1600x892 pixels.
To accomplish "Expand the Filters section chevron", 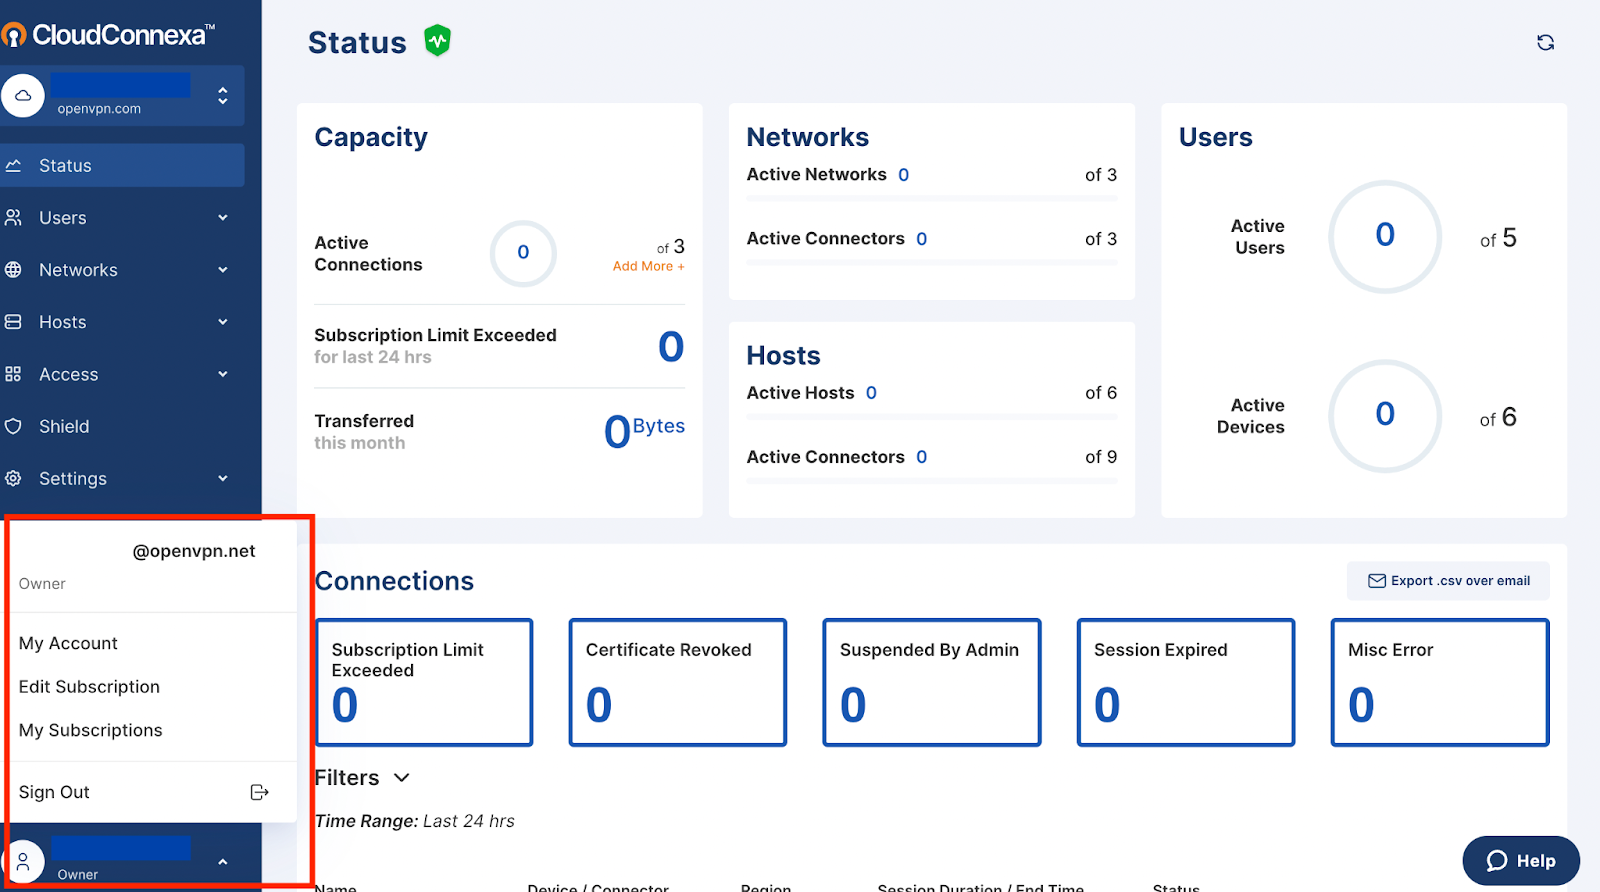I will tap(402, 778).
